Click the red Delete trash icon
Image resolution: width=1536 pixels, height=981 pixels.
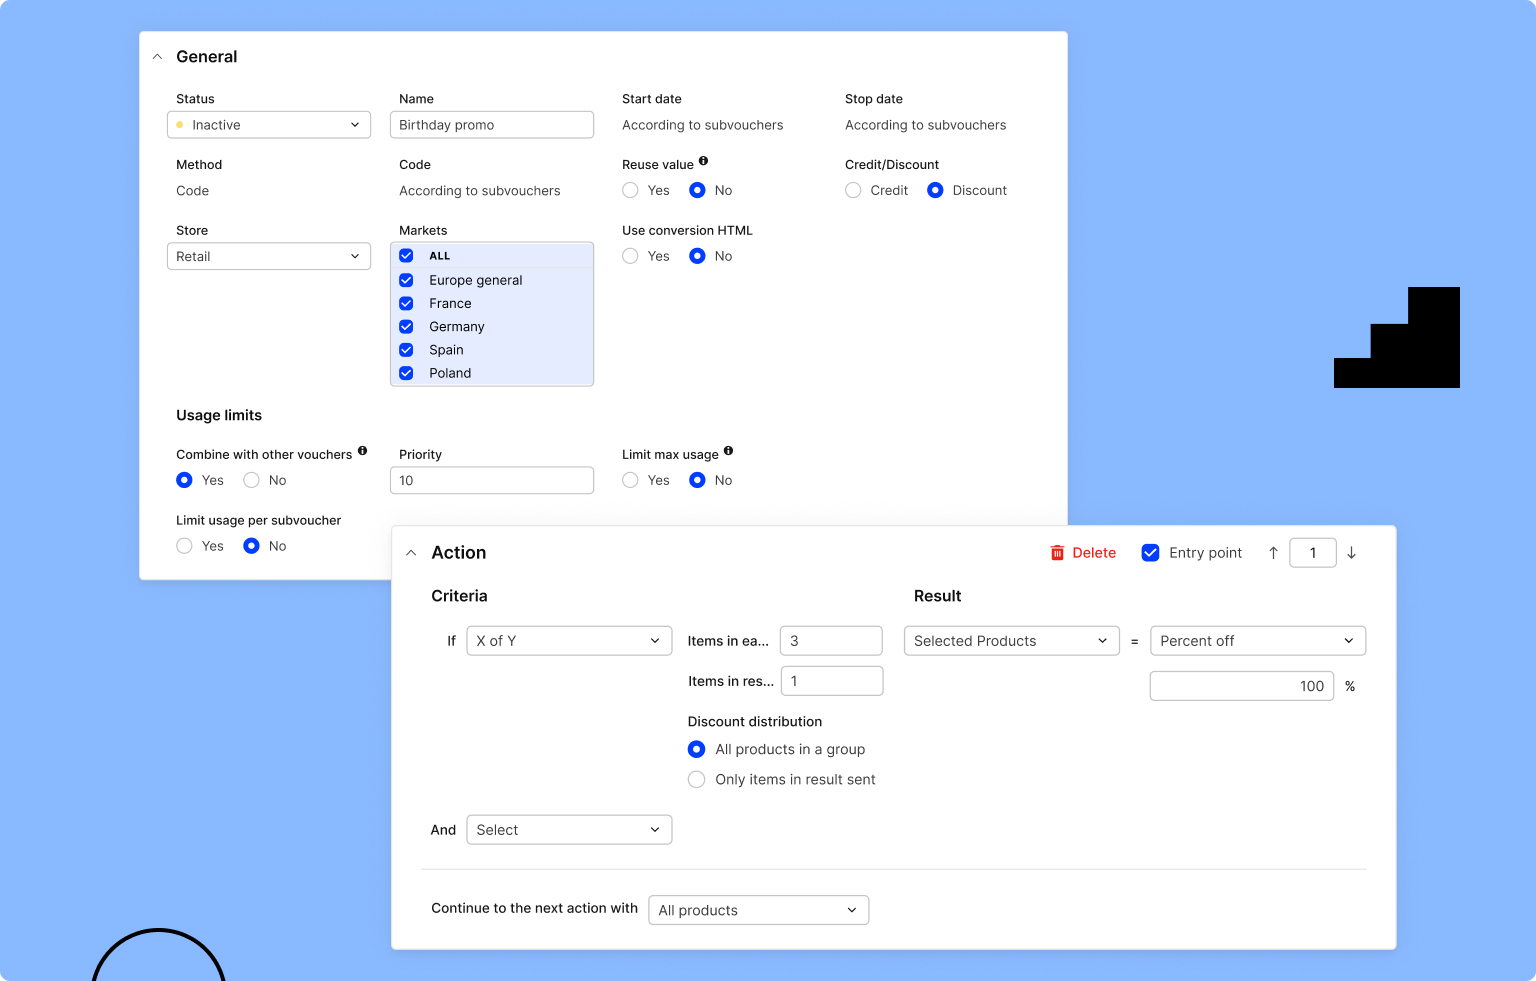click(x=1057, y=553)
